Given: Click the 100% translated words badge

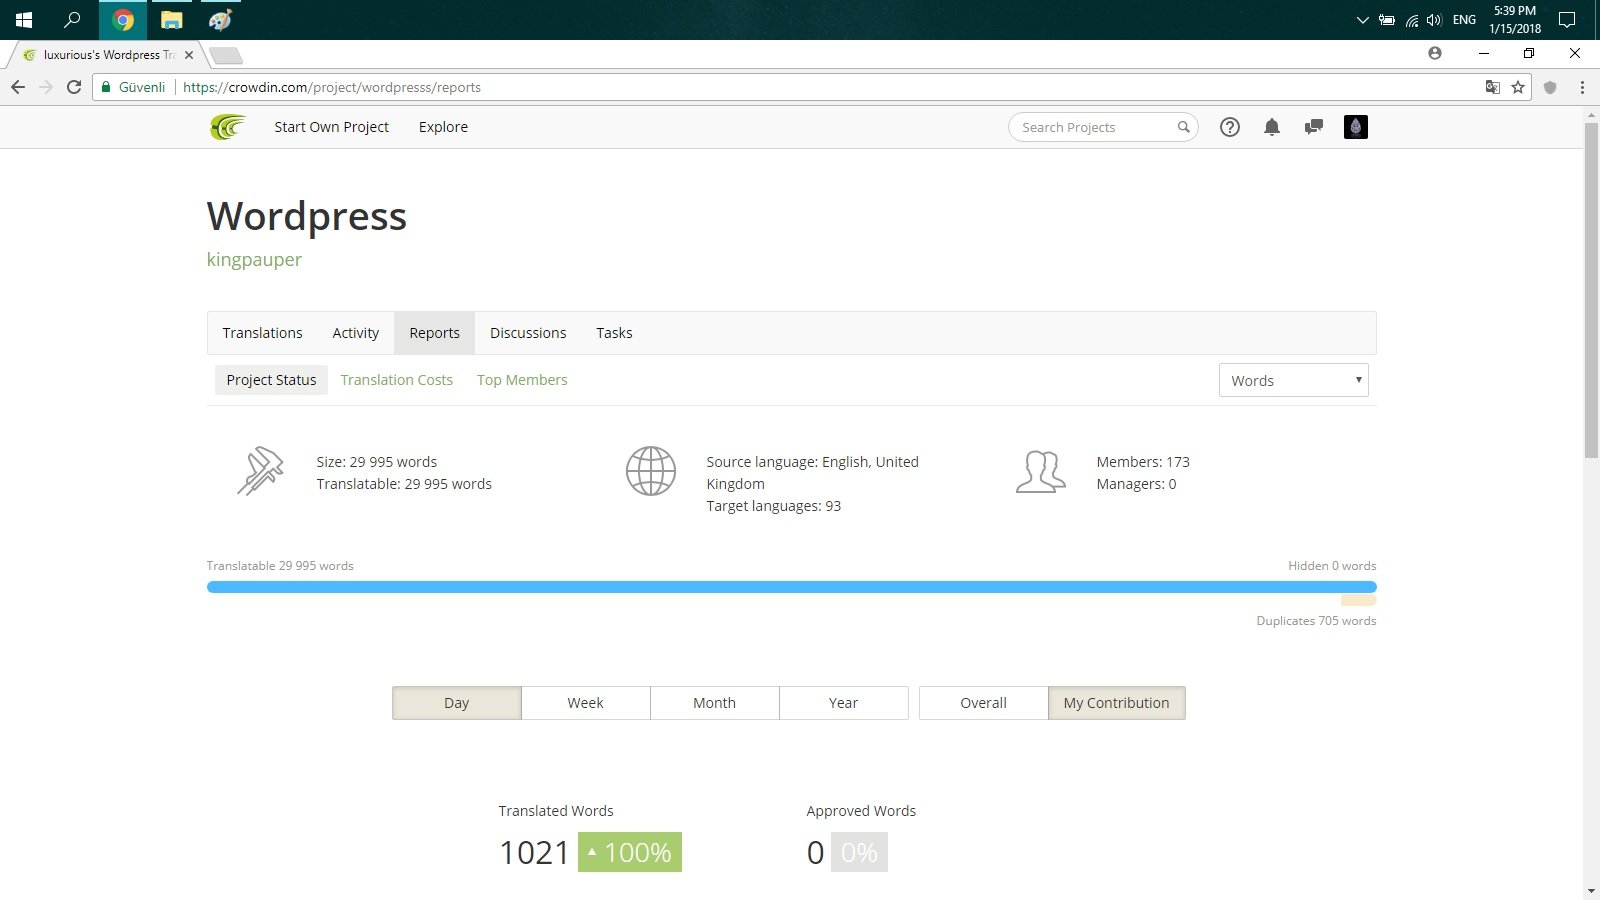Looking at the screenshot, I should coord(630,852).
